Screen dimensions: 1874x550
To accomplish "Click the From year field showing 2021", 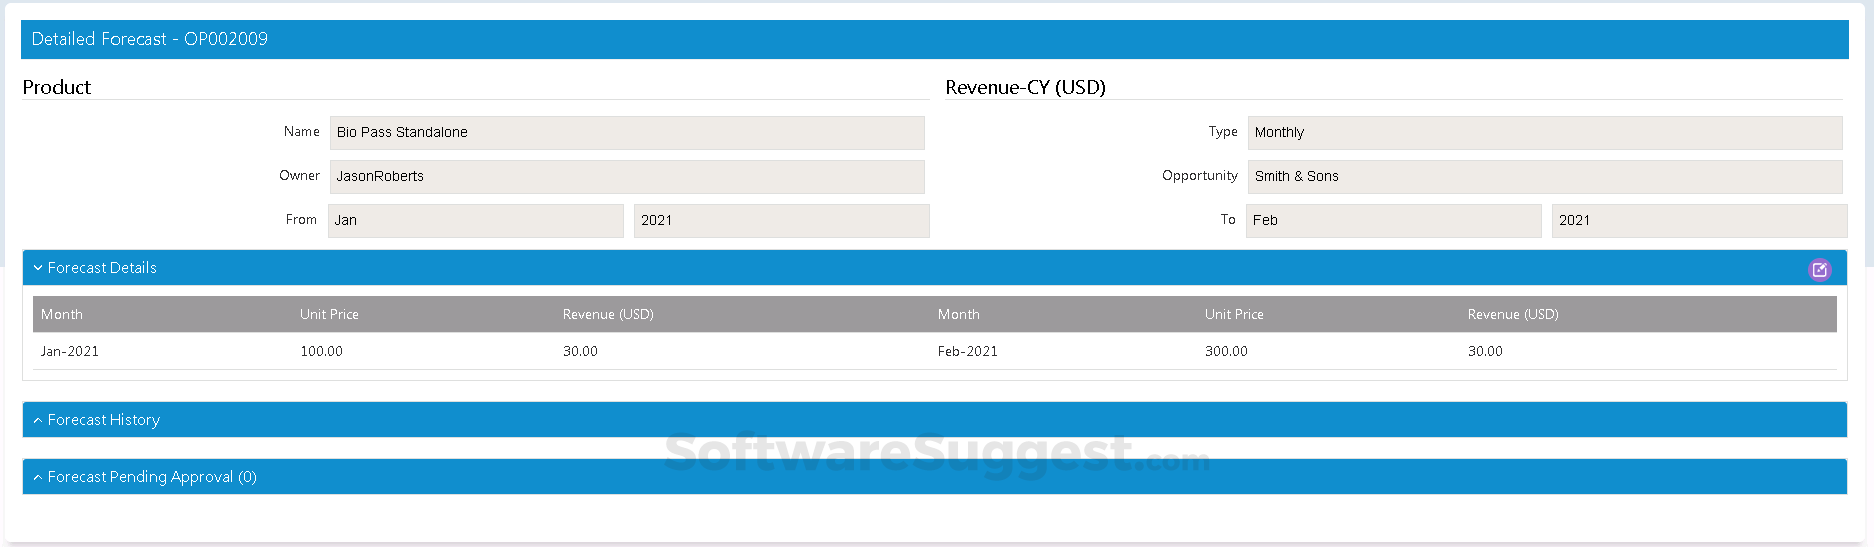I will [x=780, y=221].
